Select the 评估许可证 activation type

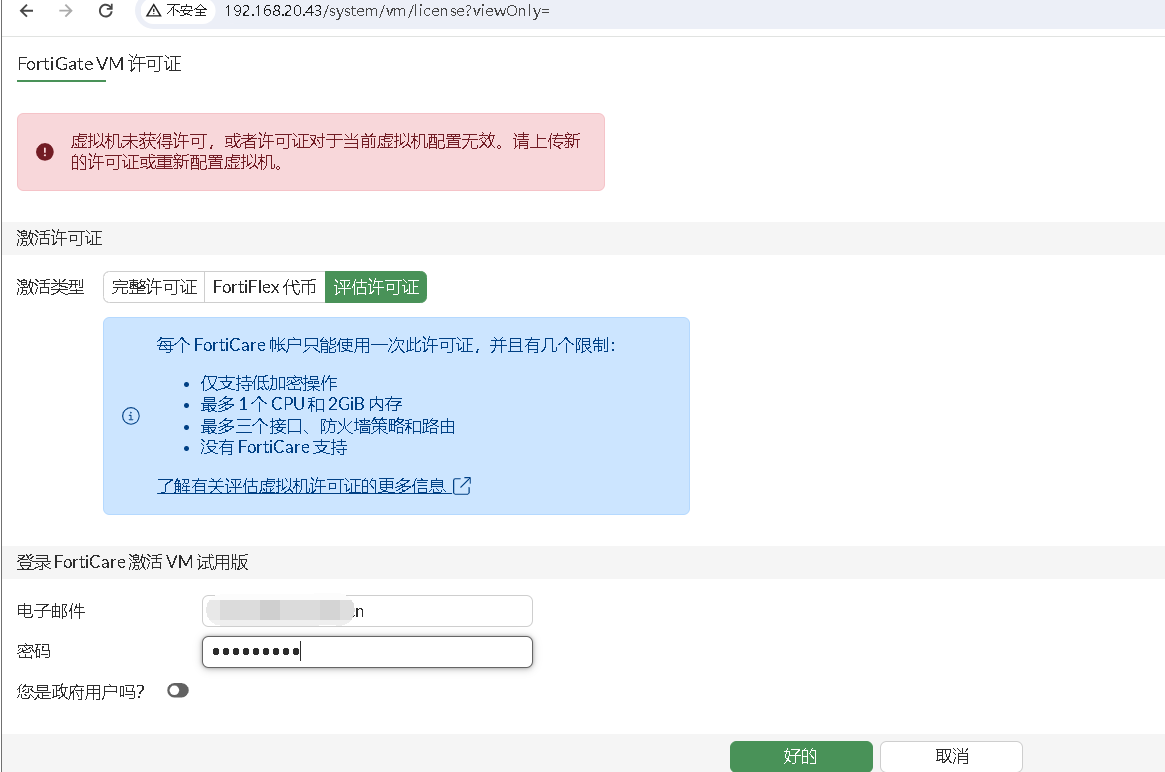pyautogui.click(x=376, y=287)
